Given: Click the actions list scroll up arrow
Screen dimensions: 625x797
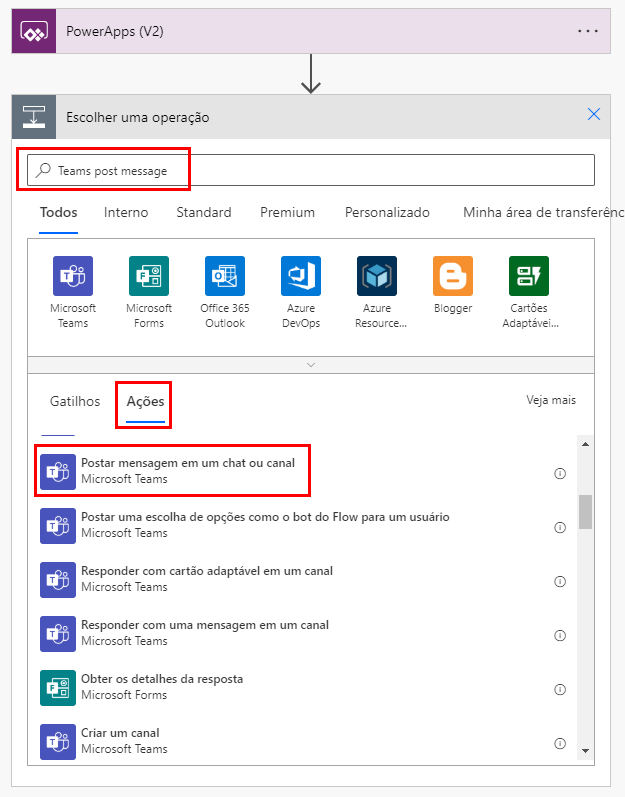Looking at the screenshot, I should click(x=585, y=444).
